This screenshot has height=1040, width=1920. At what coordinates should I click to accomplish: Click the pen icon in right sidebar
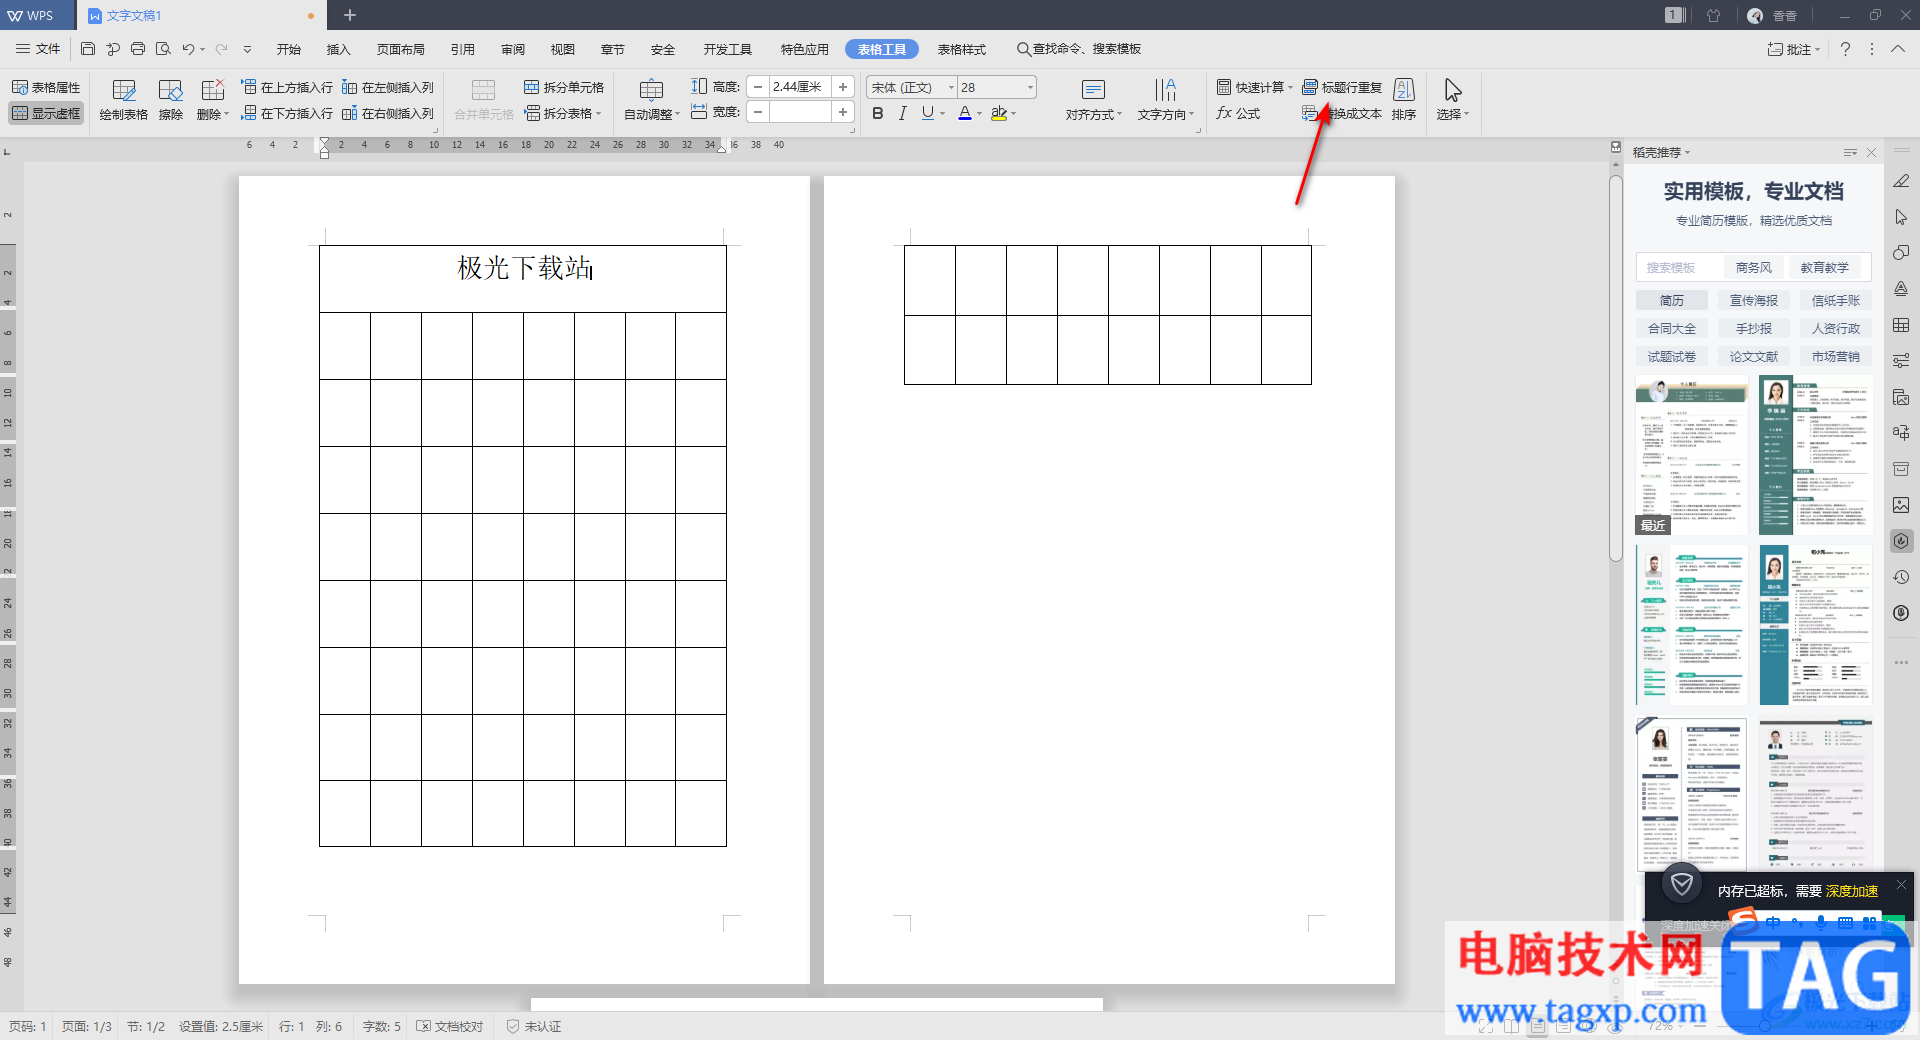pos(1901,181)
